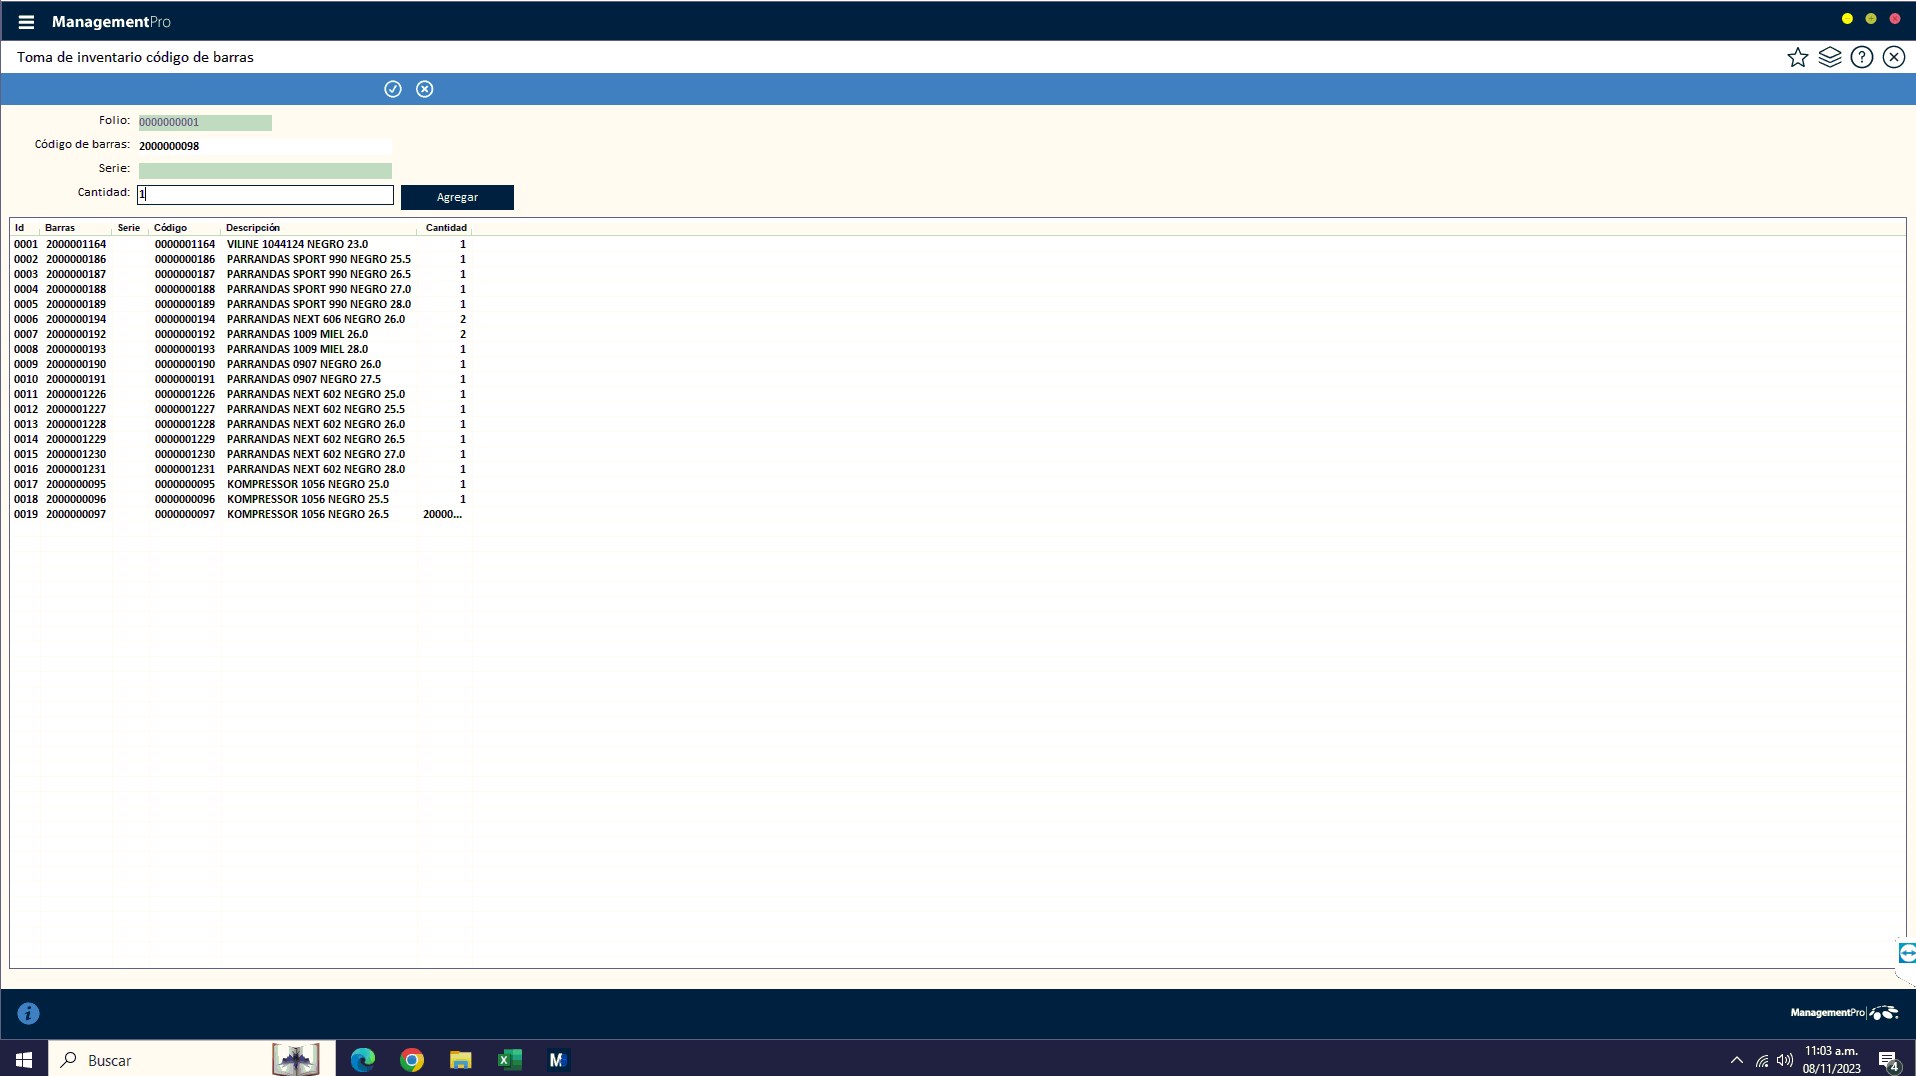Open the ManagementPro hamburger menu

26,22
